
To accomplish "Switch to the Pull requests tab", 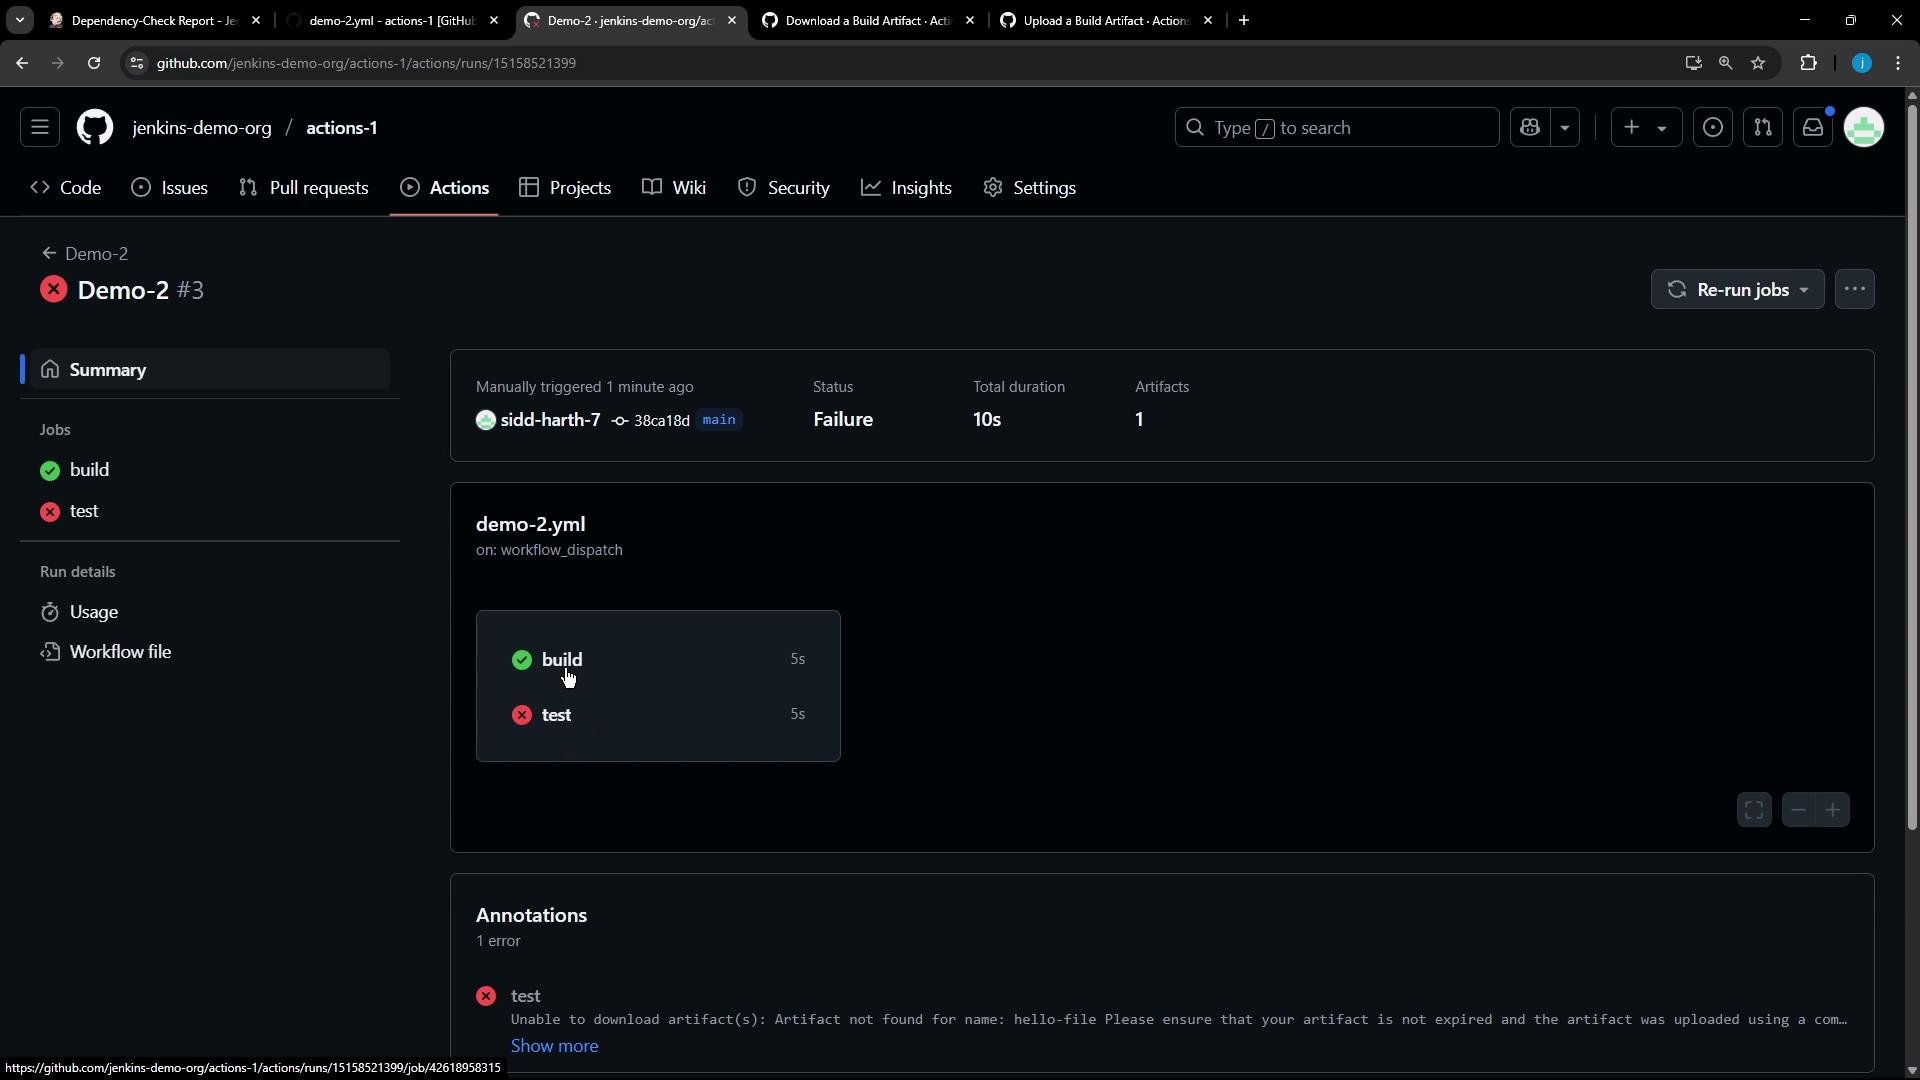I will pyautogui.click(x=304, y=188).
